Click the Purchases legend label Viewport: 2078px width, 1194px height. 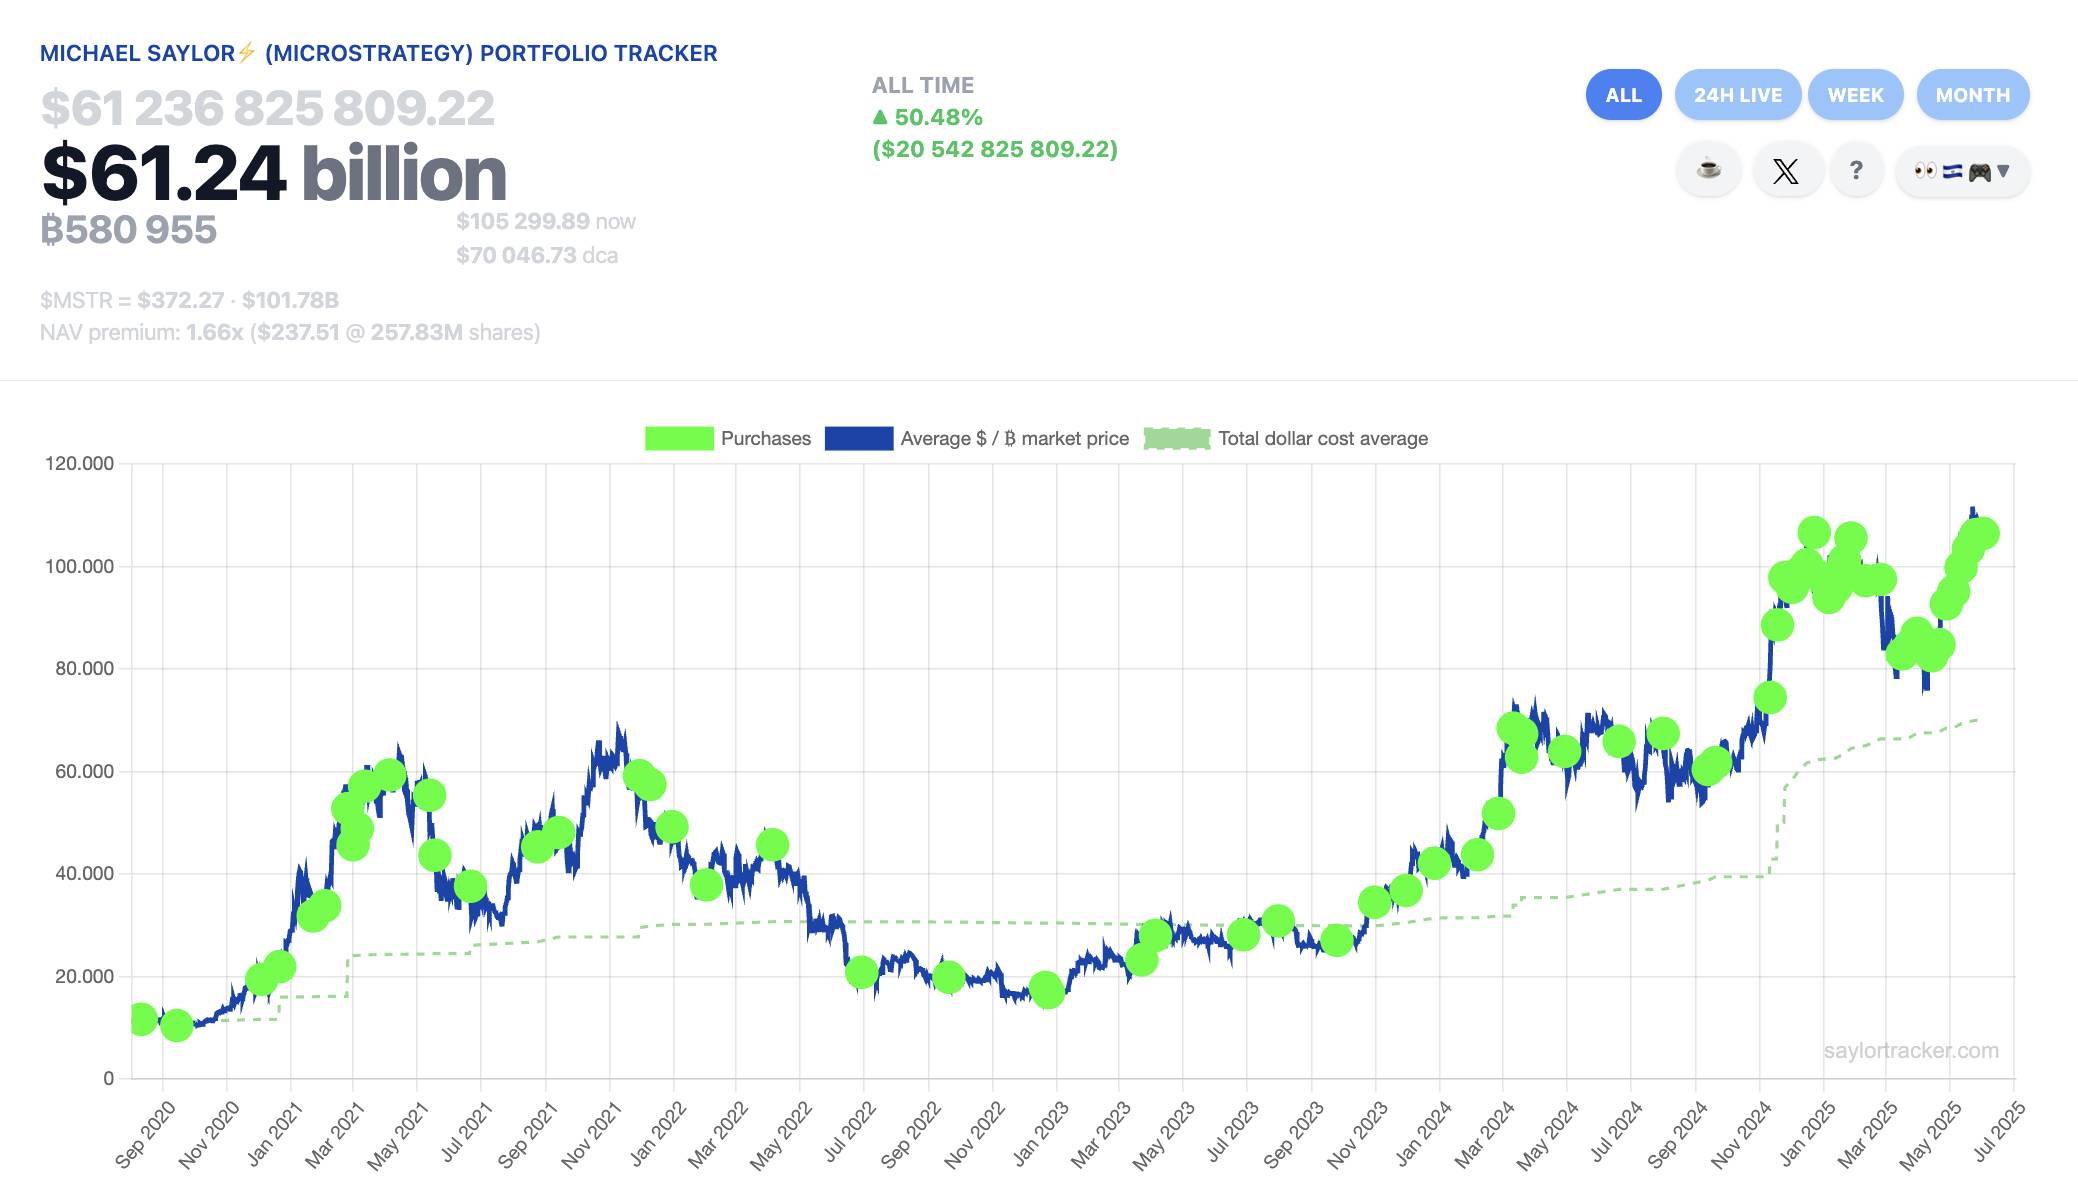(x=766, y=438)
